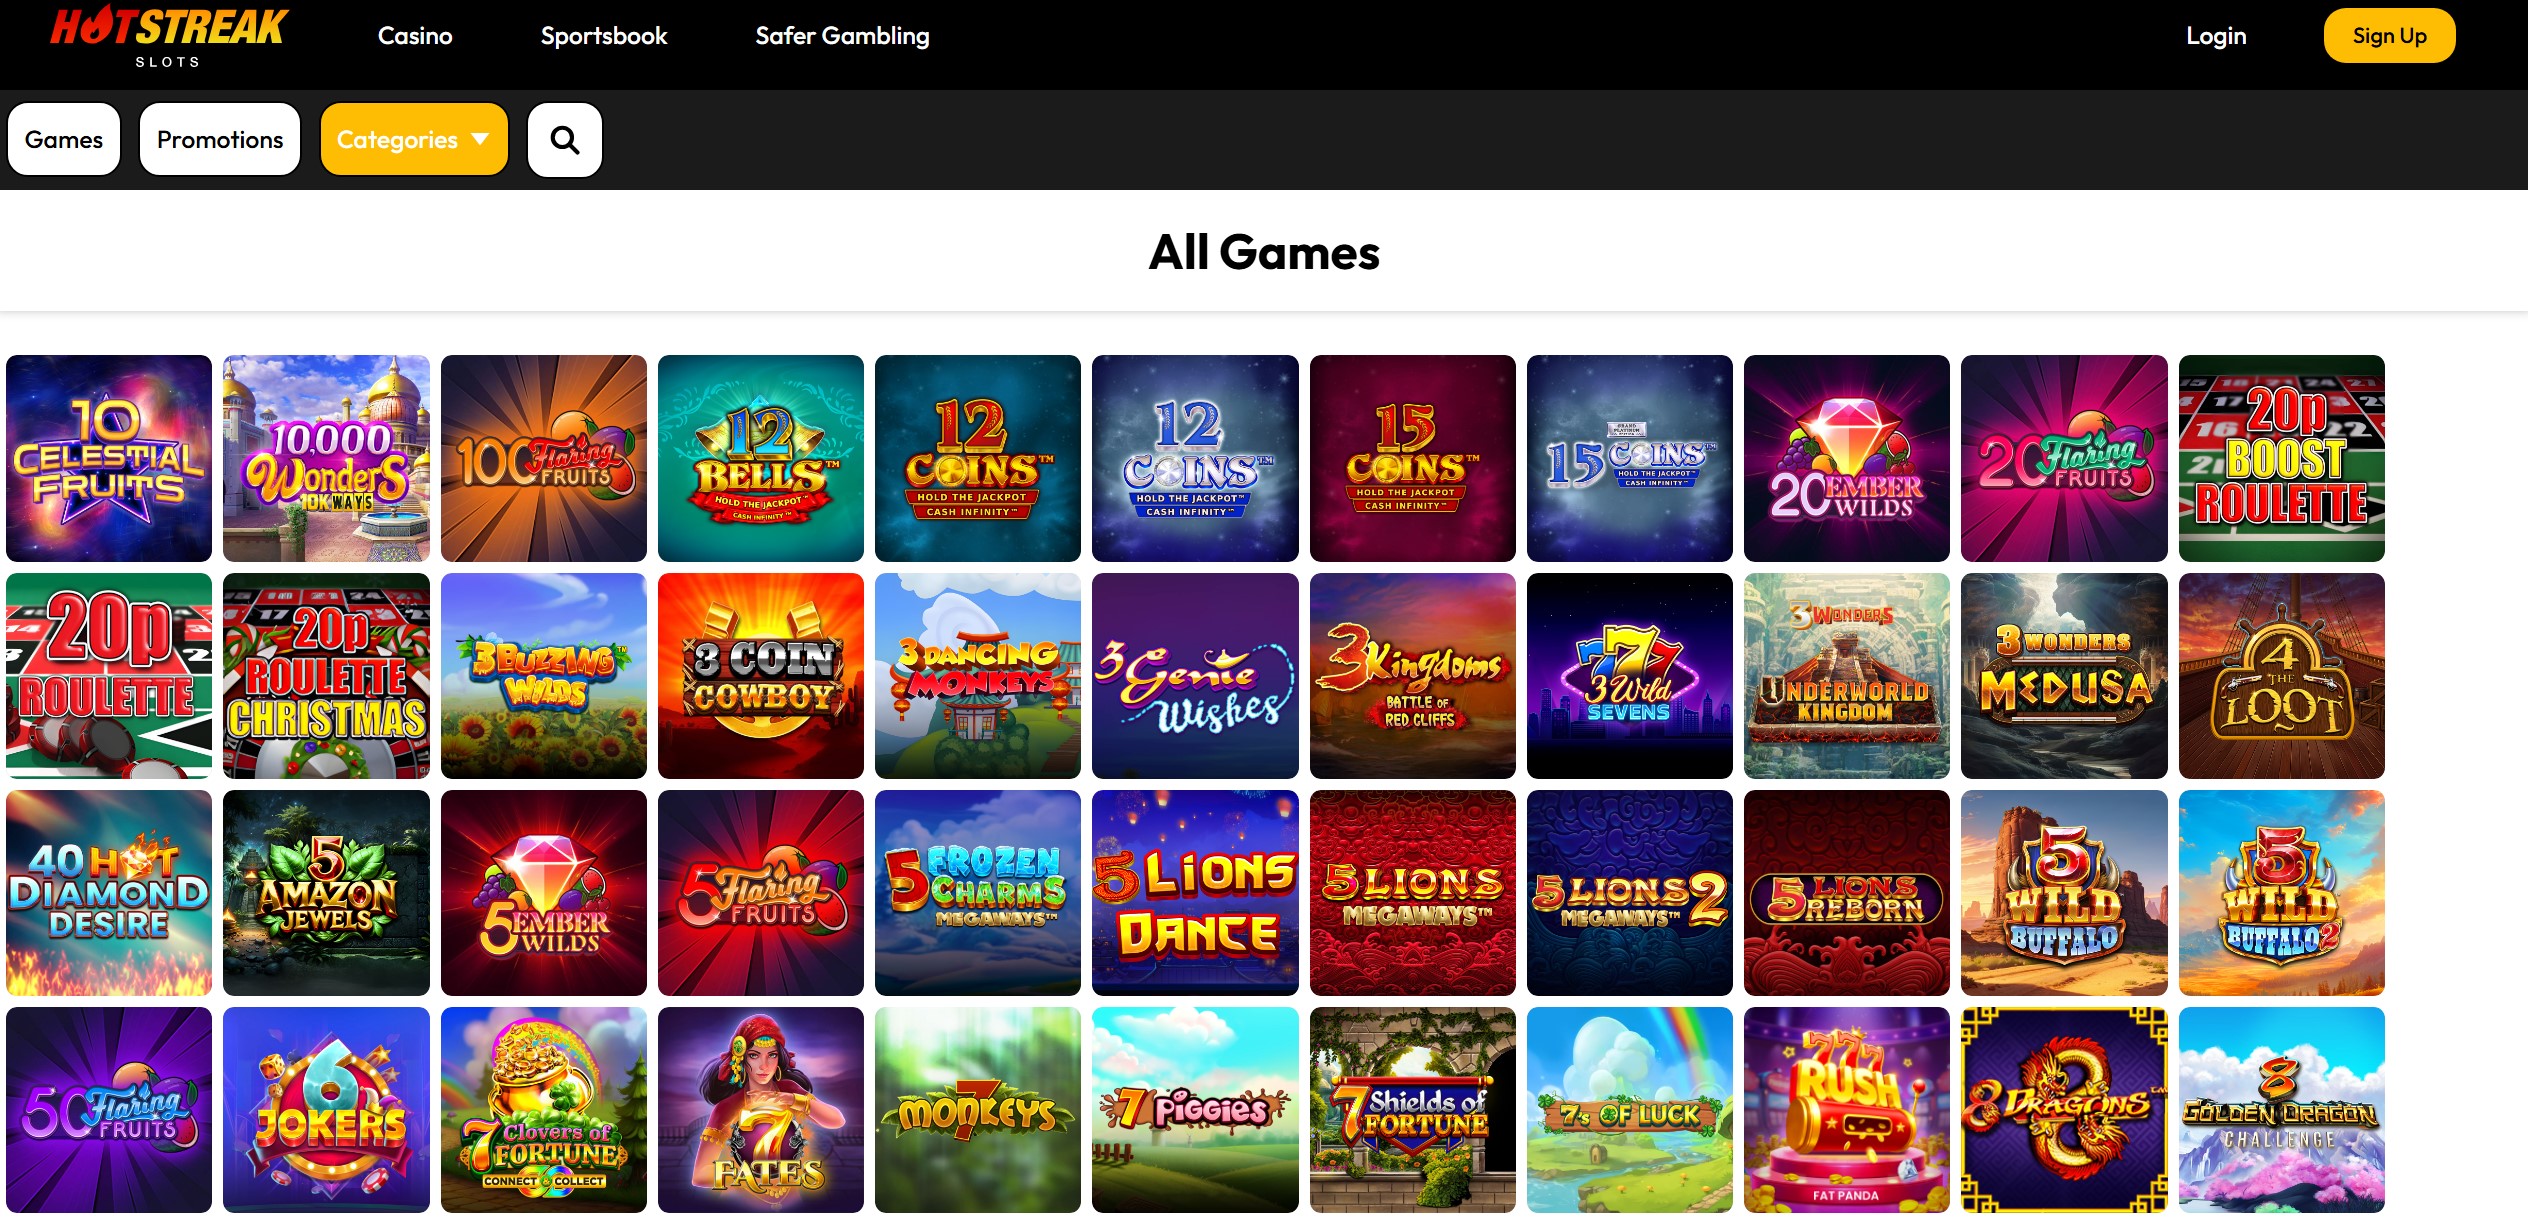The height and width of the screenshot is (1217, 2528).
Task: Go to the Sportsbook section
Action: coord(604,36)
